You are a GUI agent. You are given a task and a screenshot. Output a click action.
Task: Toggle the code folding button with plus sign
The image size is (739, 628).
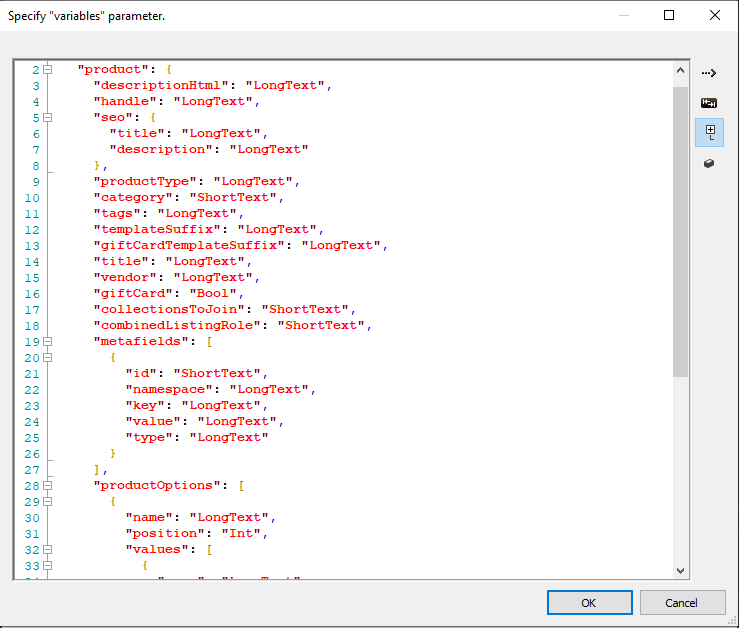tap(709, 132)
